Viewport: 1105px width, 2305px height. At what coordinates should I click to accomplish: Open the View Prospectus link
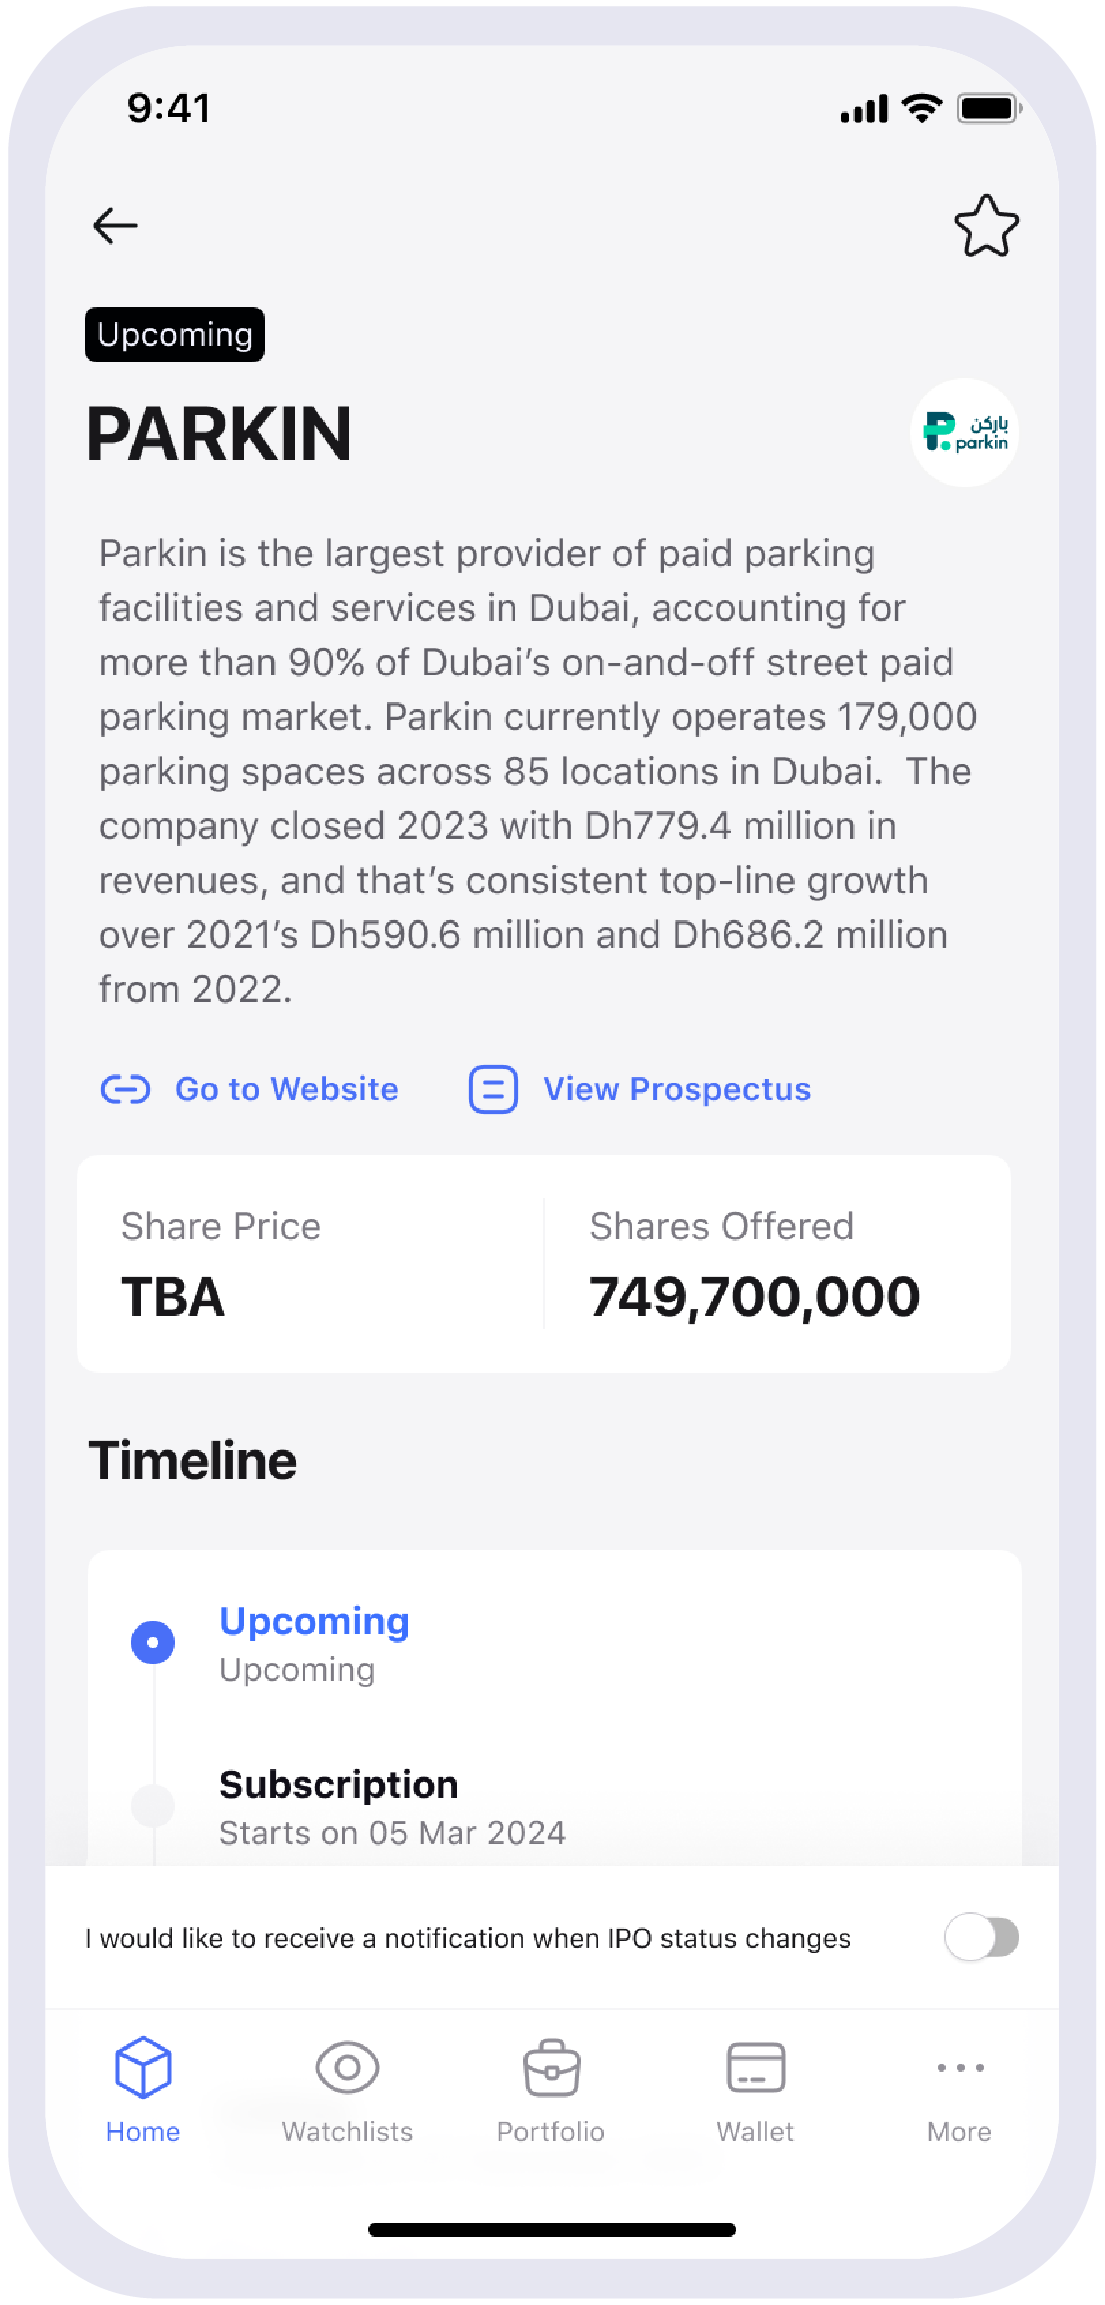pyautogui.click(x=676, y=1089)
